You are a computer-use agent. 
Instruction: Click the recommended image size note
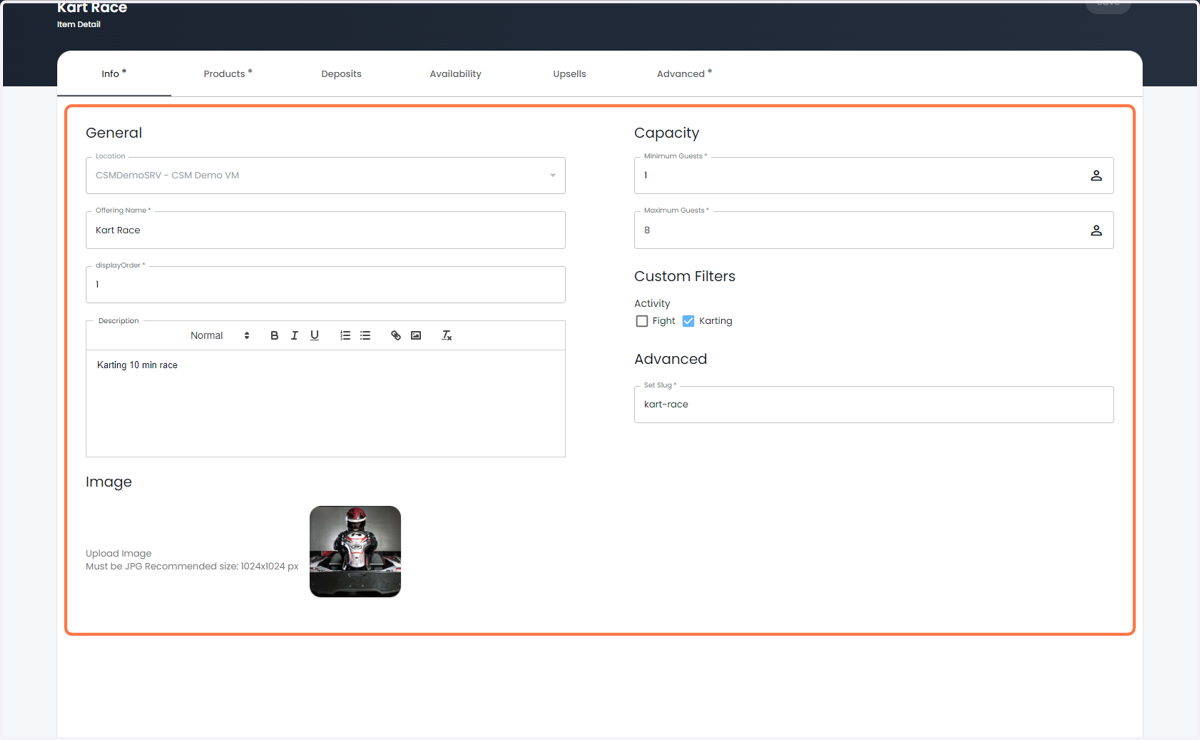click(x=192, y=567)
